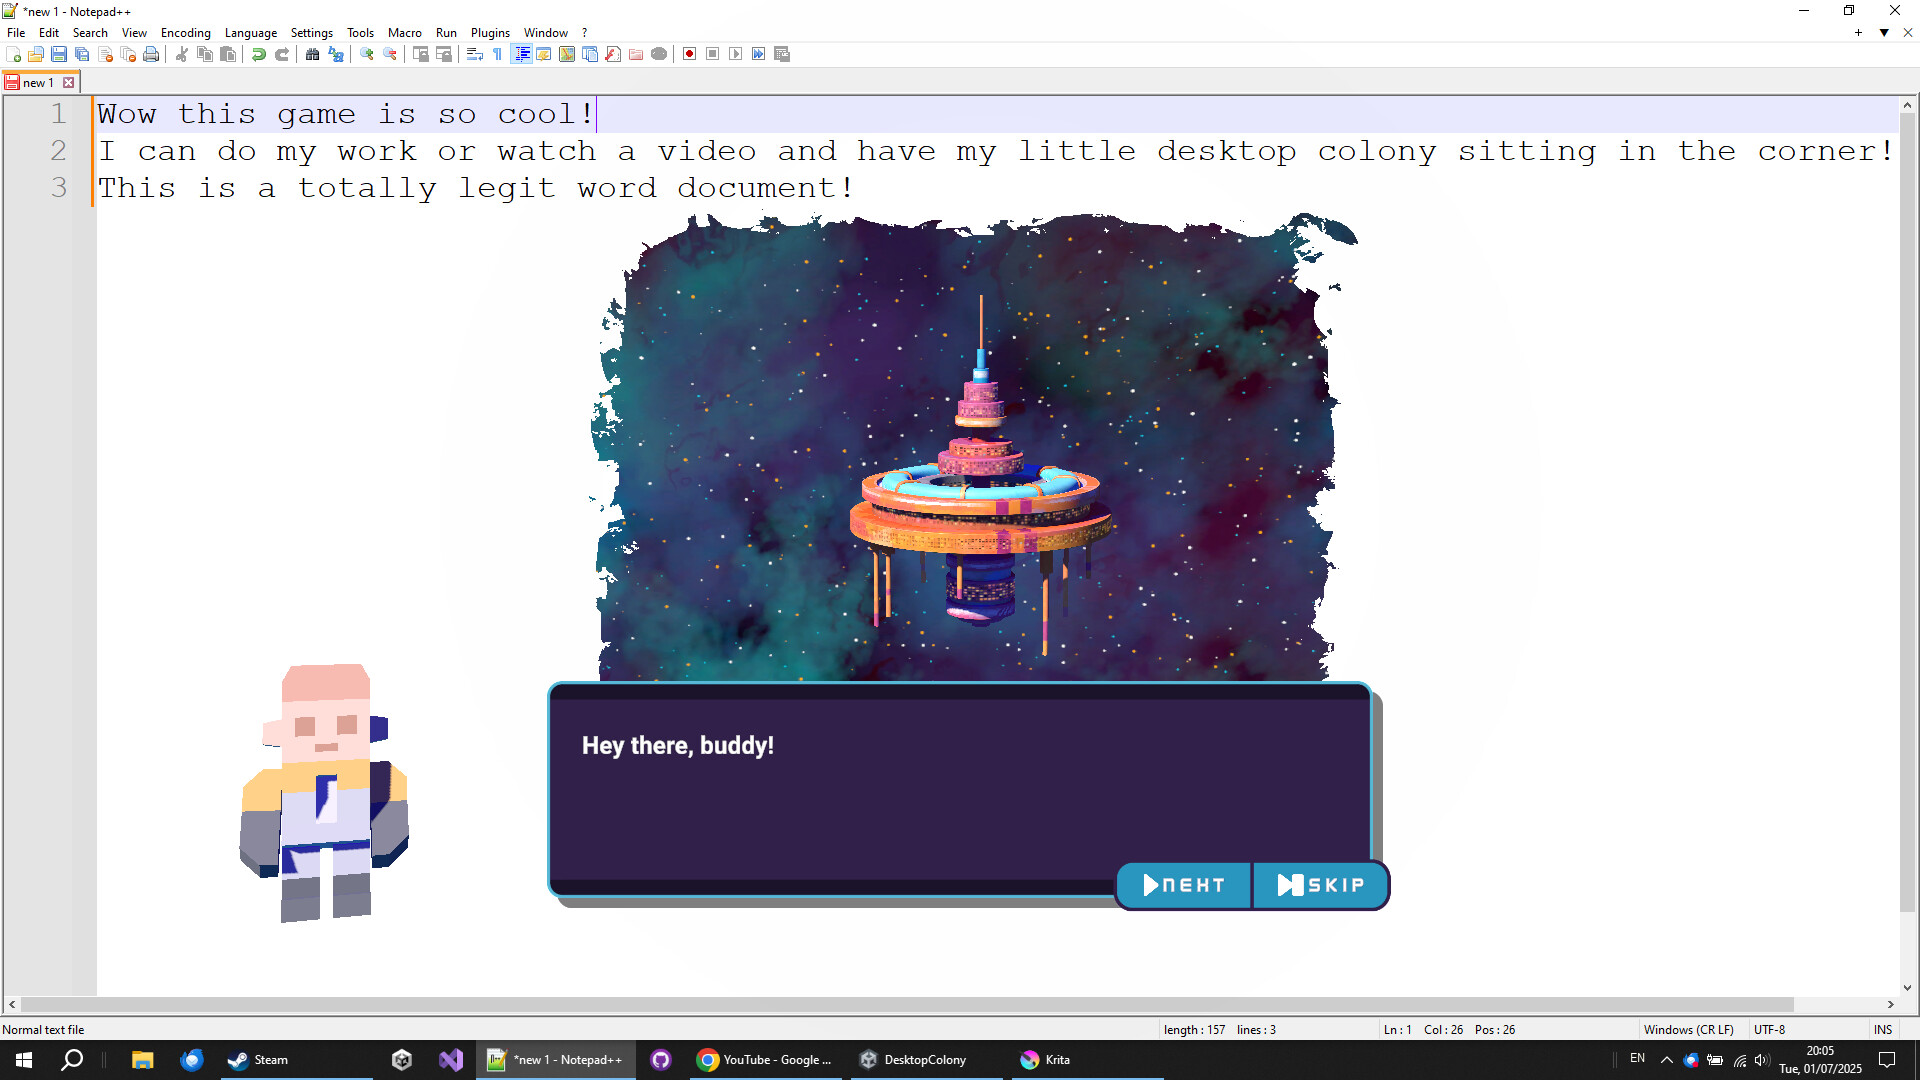The height and width of the screenshot is (1080, 1920).
Task: Expand the hidden taskbar icons chevron
Action: [1665, 1059]
